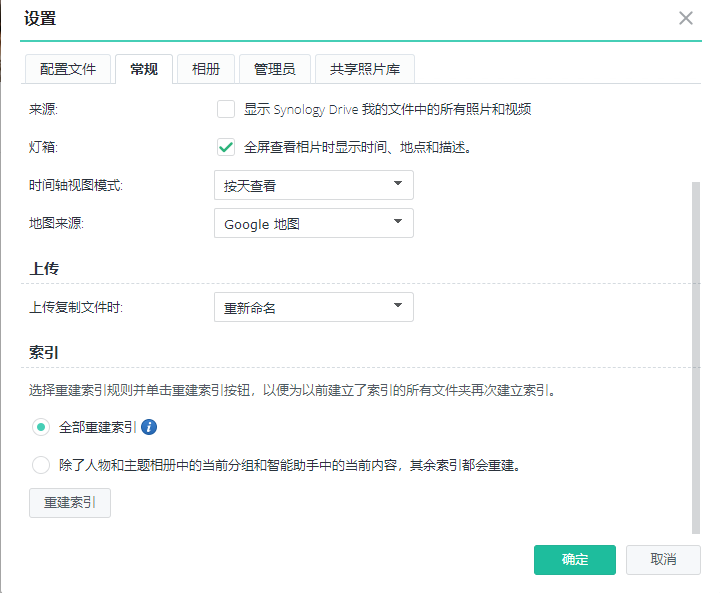Open the 时间轴视图模式 dropdown
The width and height of the screenshot is (720, 593).
pyautogui.click(x=314, y=185)
